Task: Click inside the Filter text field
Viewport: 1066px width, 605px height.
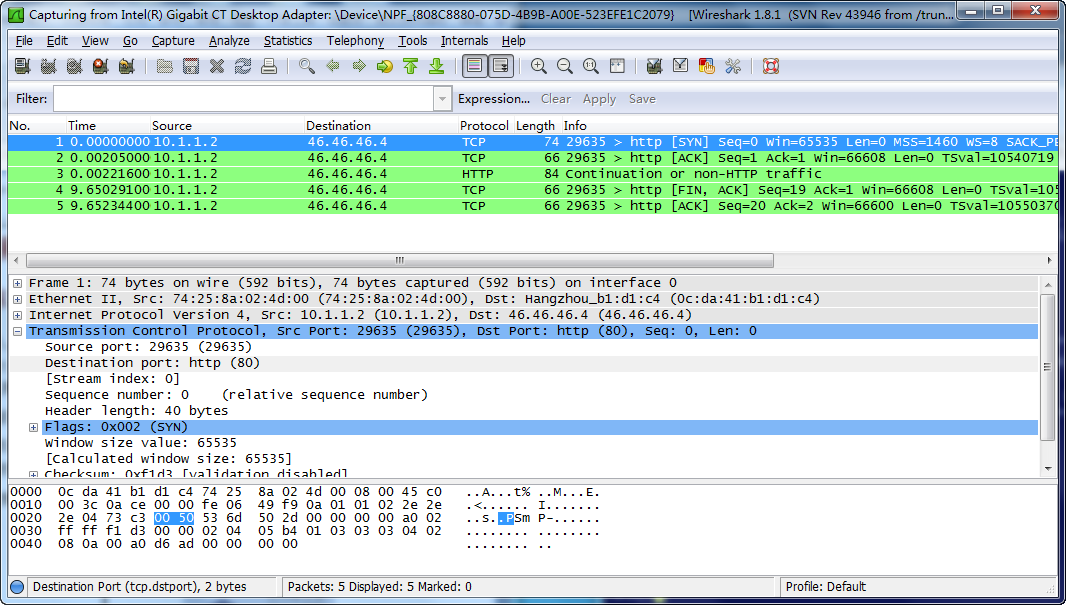Action: [x=243, y=99]
